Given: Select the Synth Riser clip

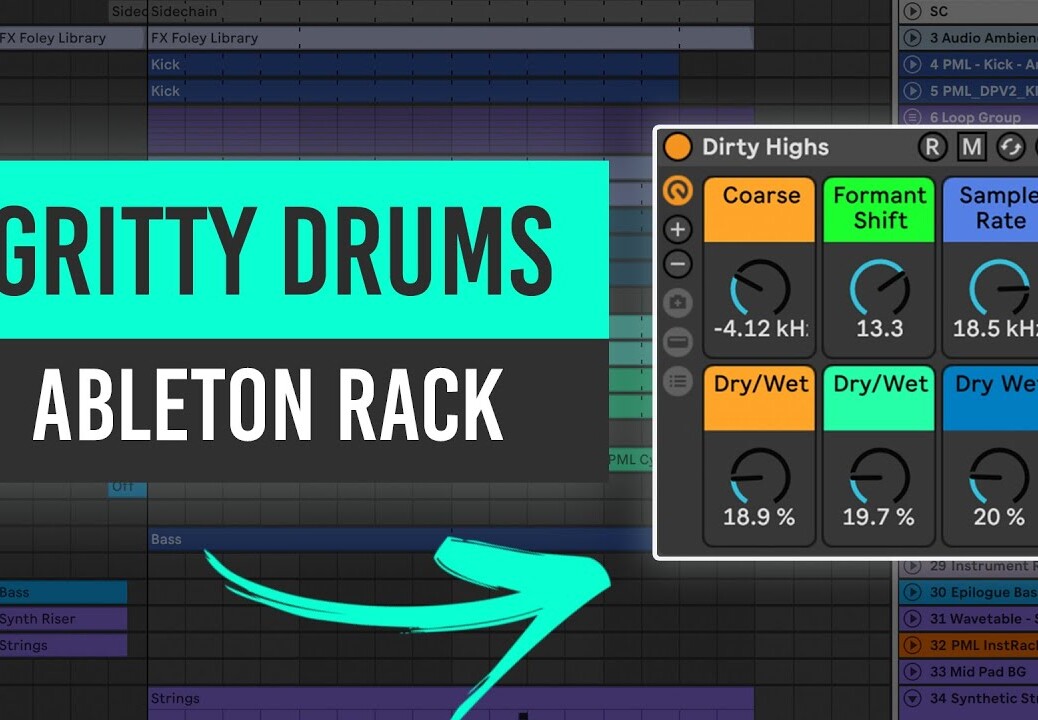Looking at the screenshot, I should coord(63,619).
